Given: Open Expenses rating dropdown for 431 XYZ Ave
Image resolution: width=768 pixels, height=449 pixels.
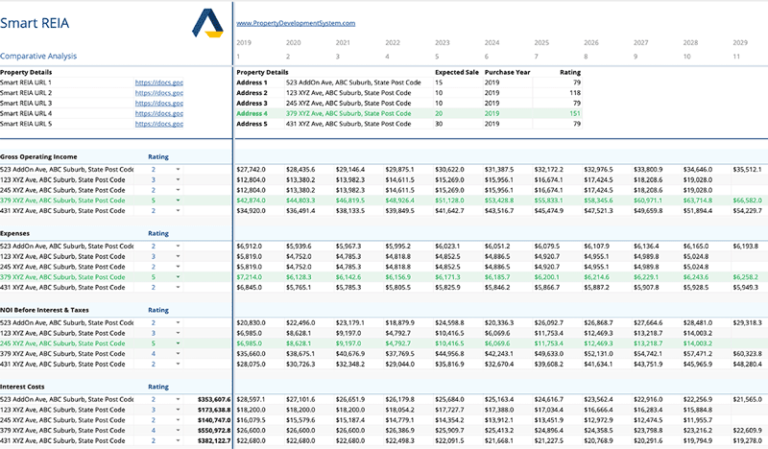Looking at the screenshot, I should [178, 287].
